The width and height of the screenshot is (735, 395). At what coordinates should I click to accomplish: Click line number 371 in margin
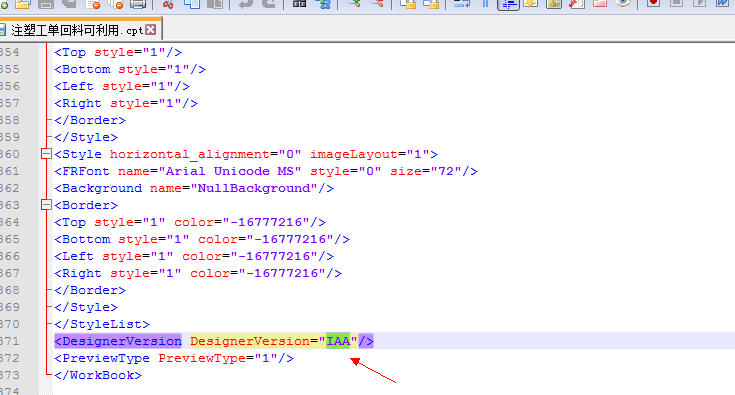click(10, 341)
